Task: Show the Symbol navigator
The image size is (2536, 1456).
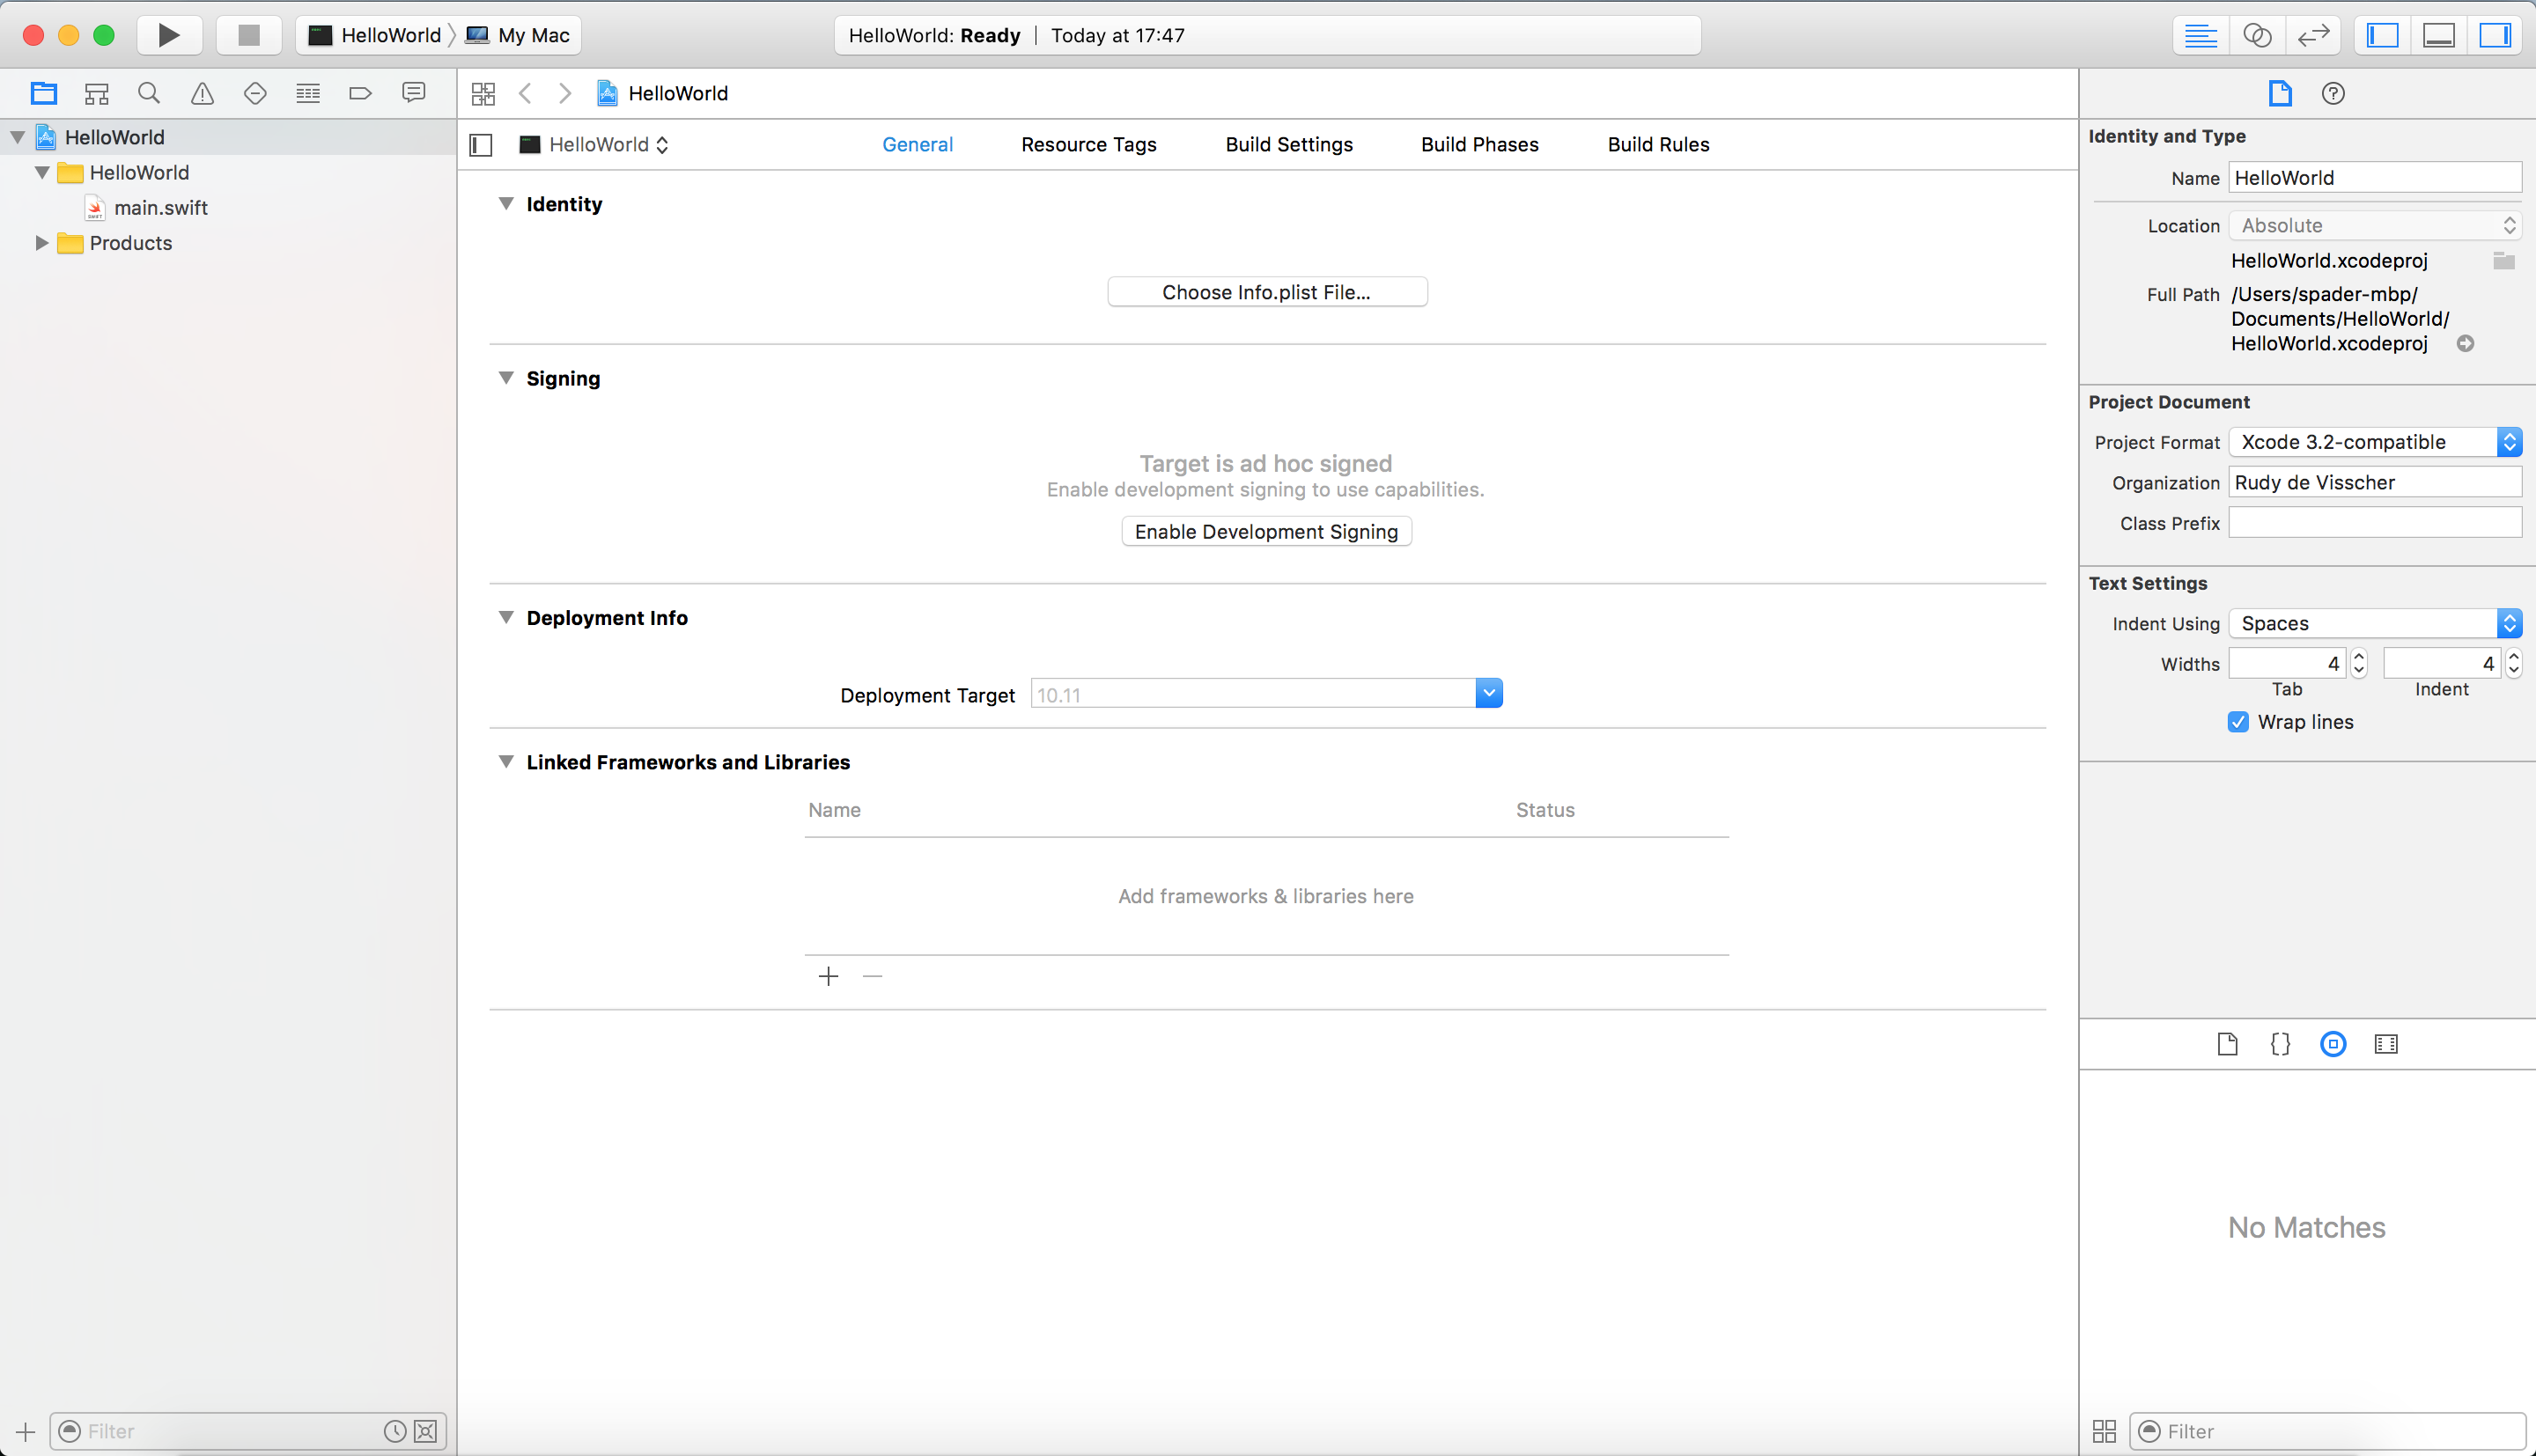Action: tap(96, 93)
